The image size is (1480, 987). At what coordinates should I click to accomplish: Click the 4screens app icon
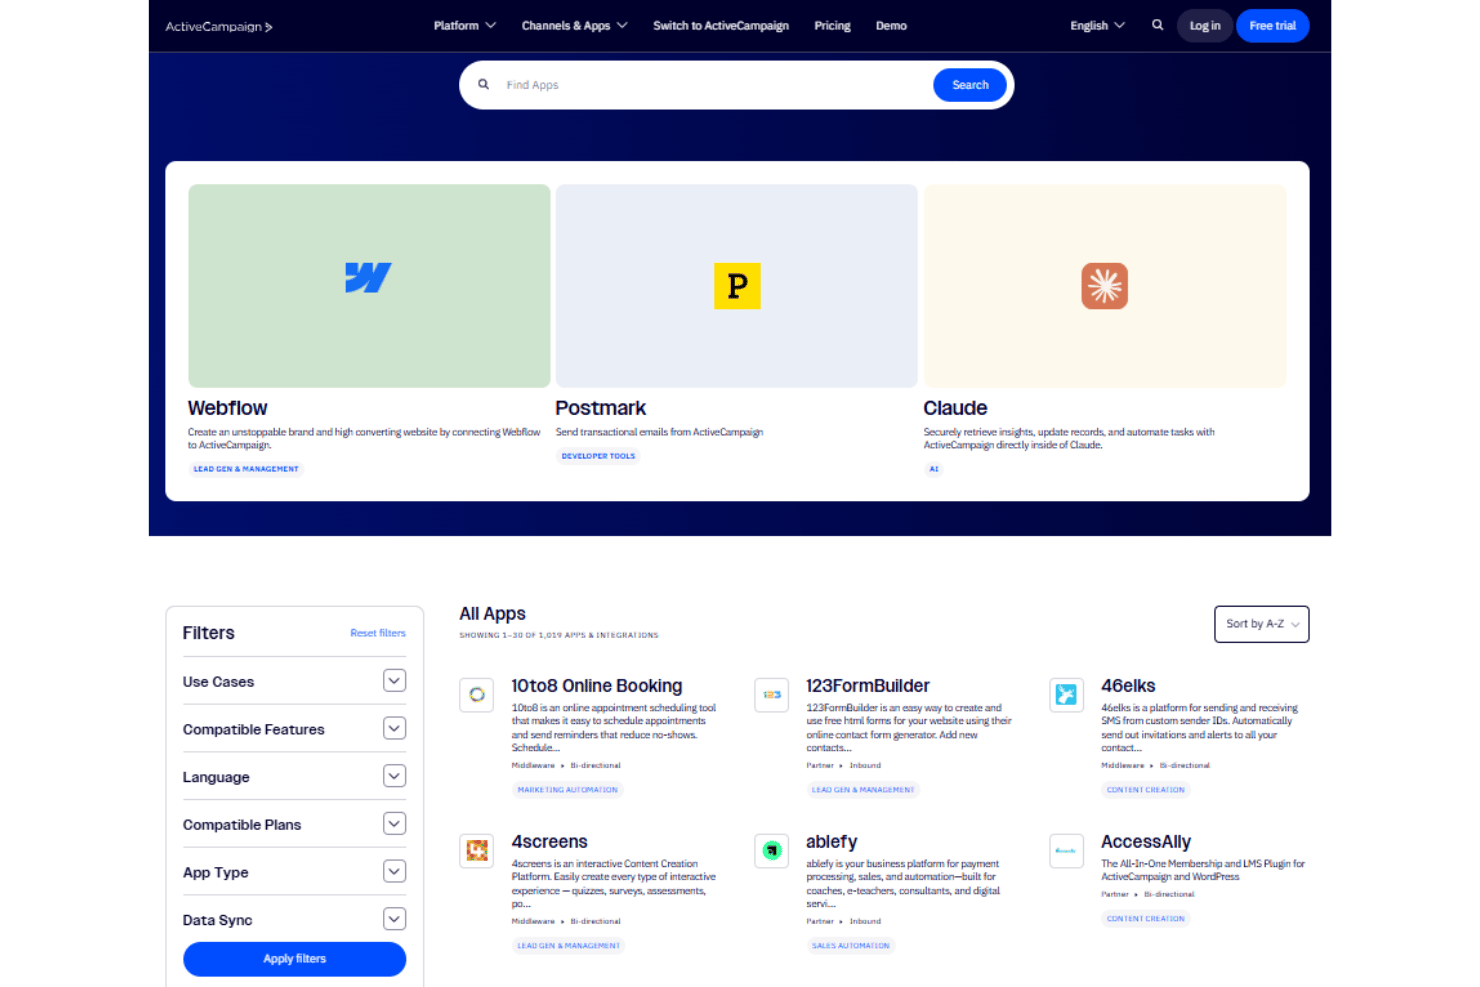(477, 851)
